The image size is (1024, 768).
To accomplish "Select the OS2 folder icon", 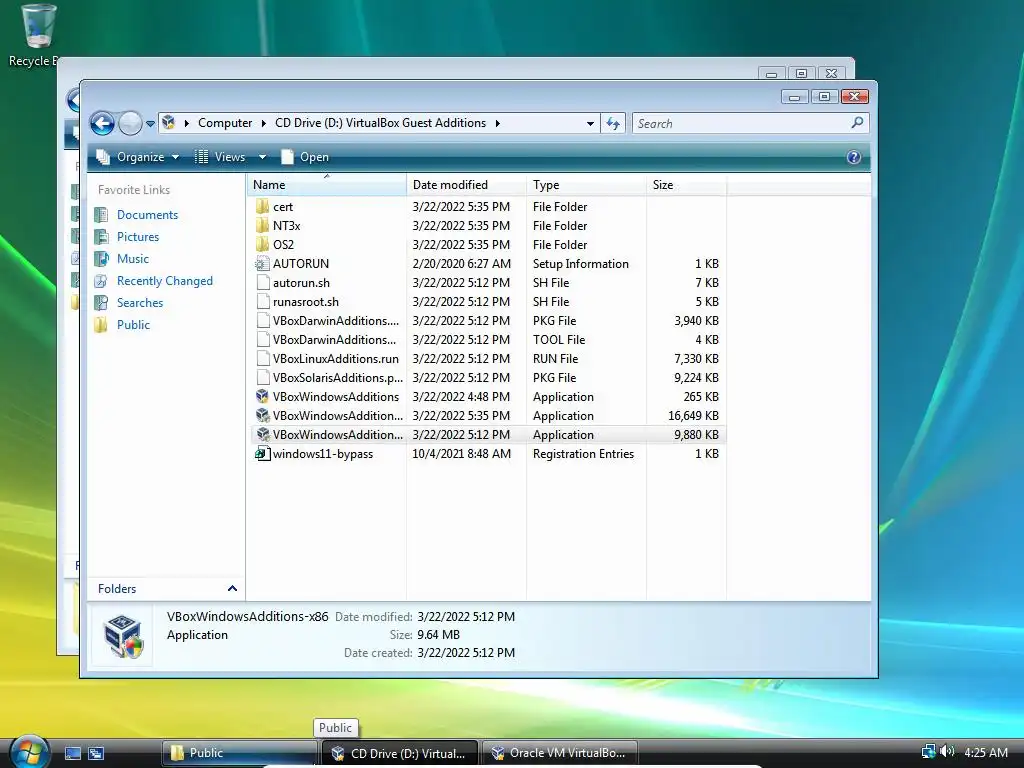I will [263, 244].
